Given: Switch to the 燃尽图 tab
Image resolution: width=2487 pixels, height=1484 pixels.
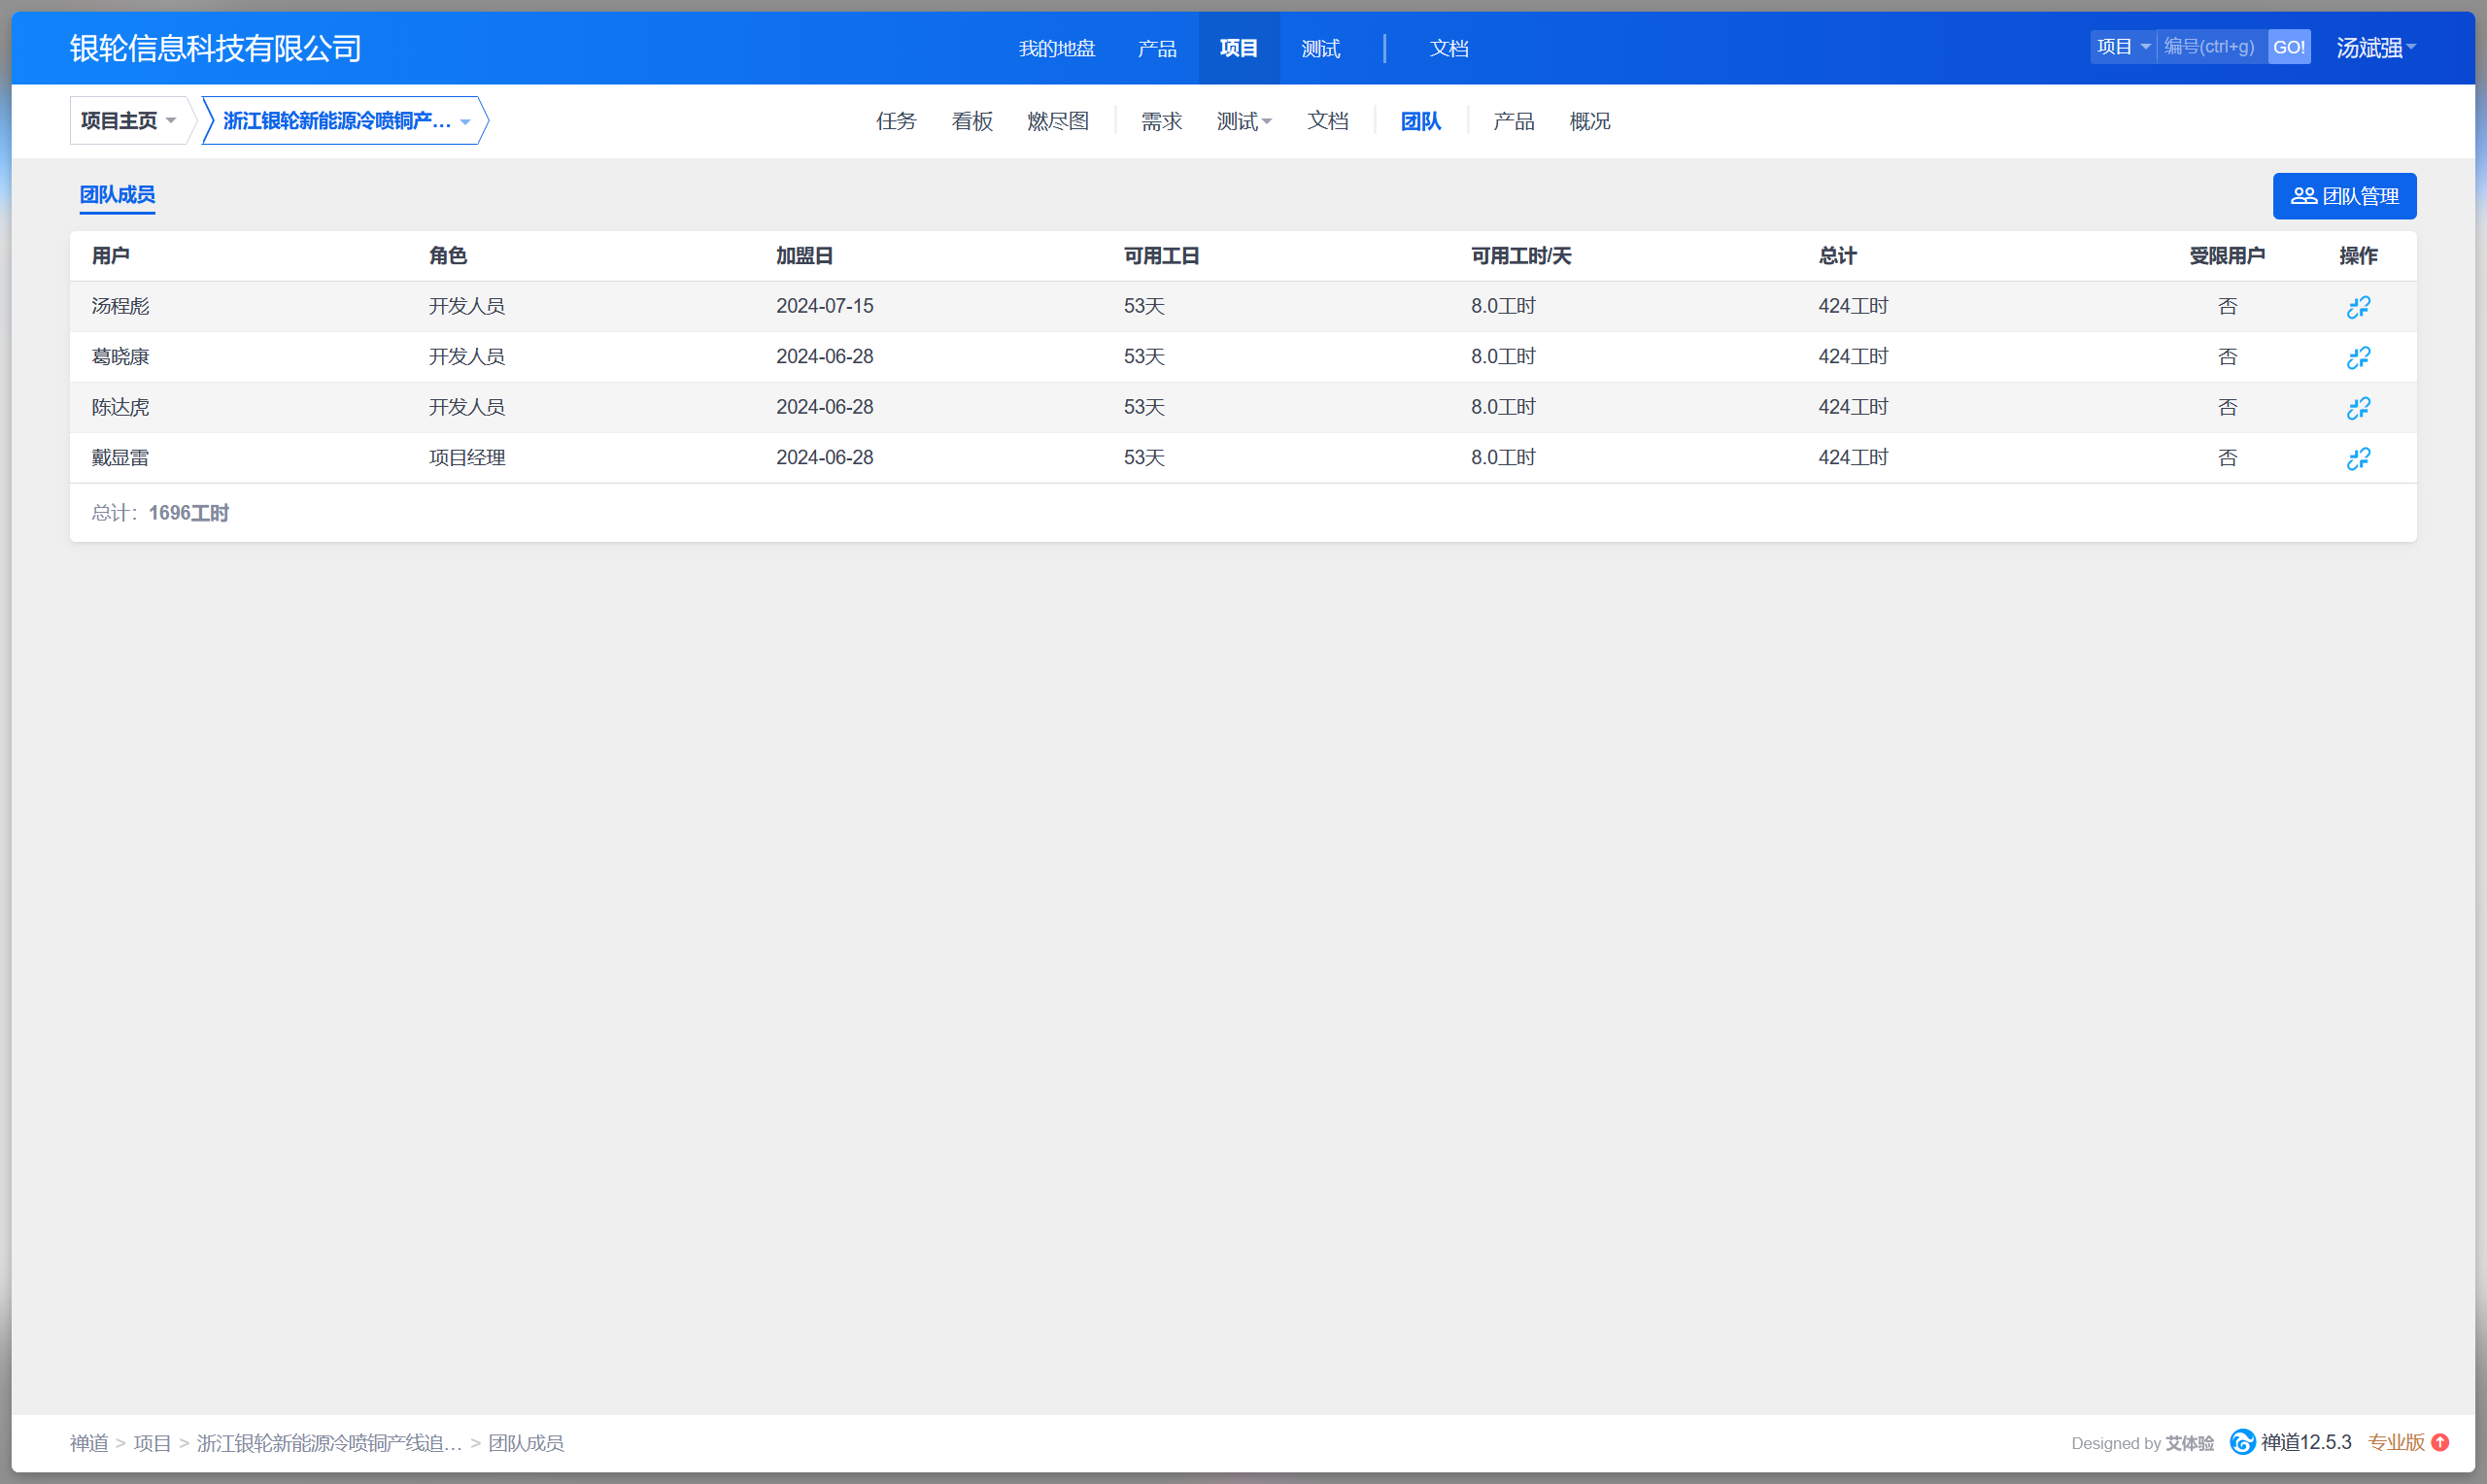Looking at the screenshot, I should [x=1057, y=121].
